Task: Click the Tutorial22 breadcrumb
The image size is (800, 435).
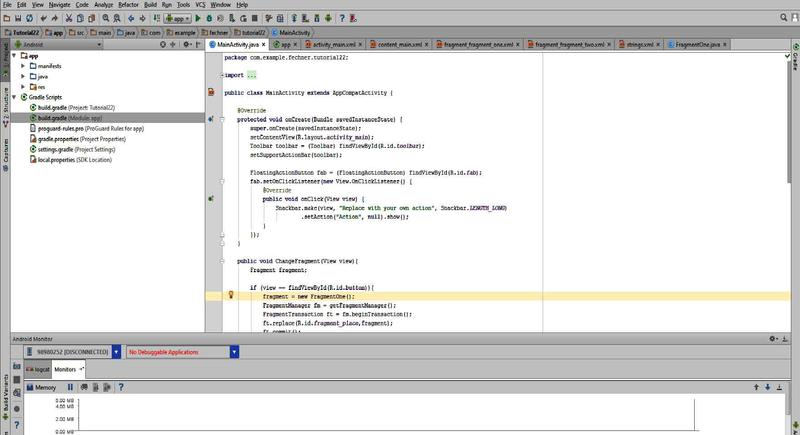Action: 21,33
